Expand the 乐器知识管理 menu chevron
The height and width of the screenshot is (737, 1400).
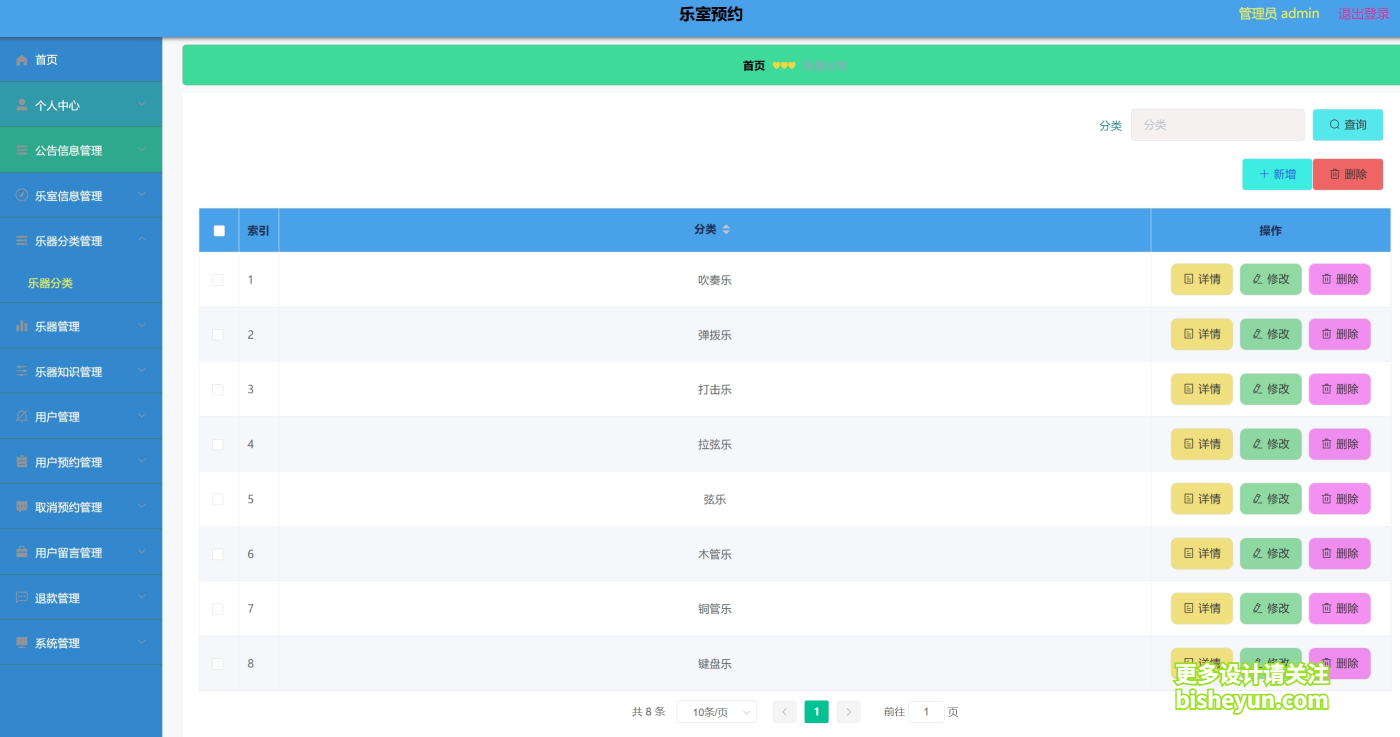pyautogui.click(x=142, y=371)
